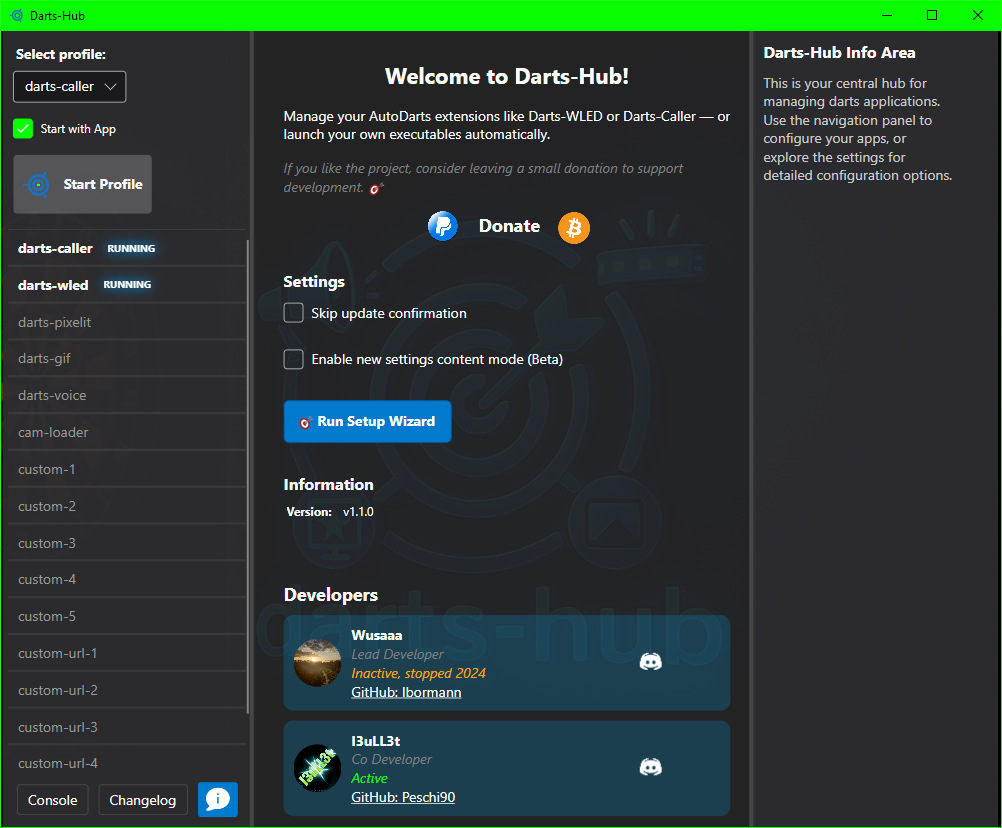Click the Start Profile button
Viewport: 1002px width, 828px height.
tap(82, 184)
